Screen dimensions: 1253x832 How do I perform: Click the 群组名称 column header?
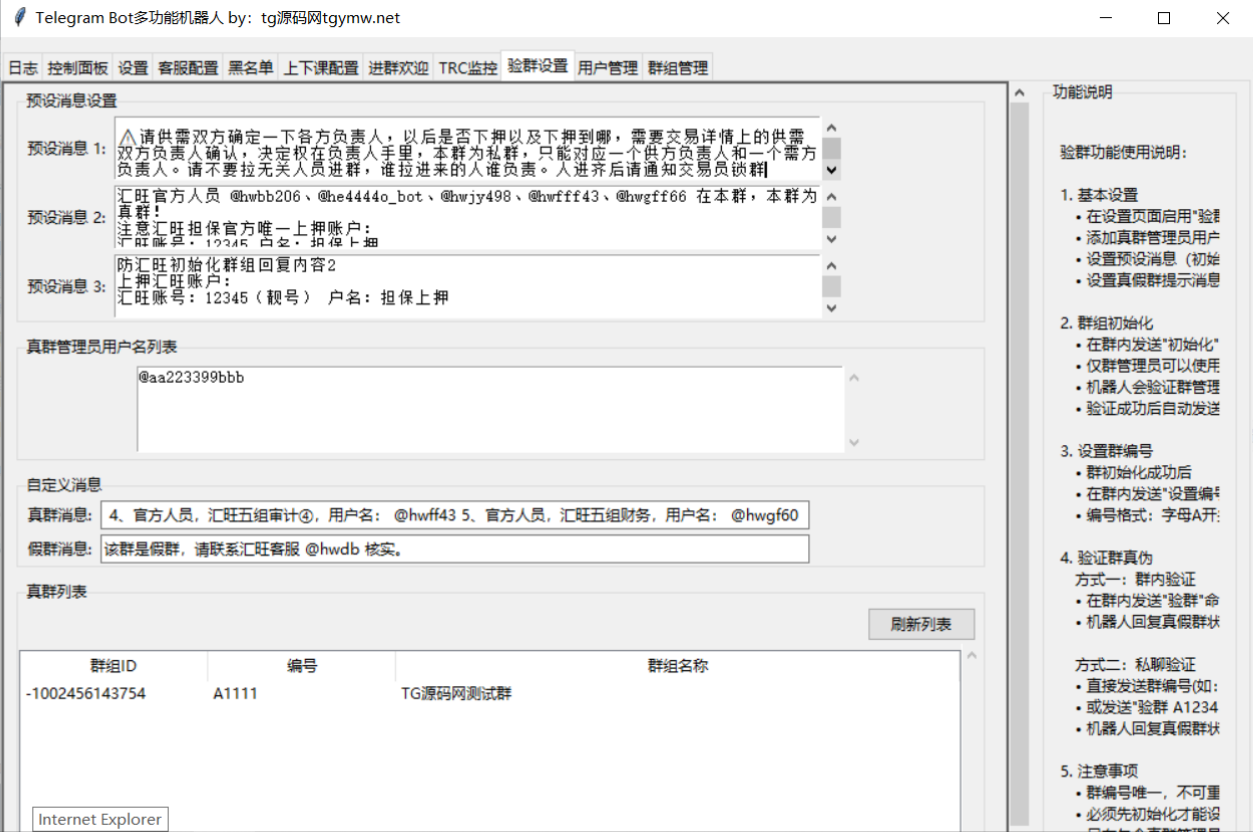pos(677,666)
